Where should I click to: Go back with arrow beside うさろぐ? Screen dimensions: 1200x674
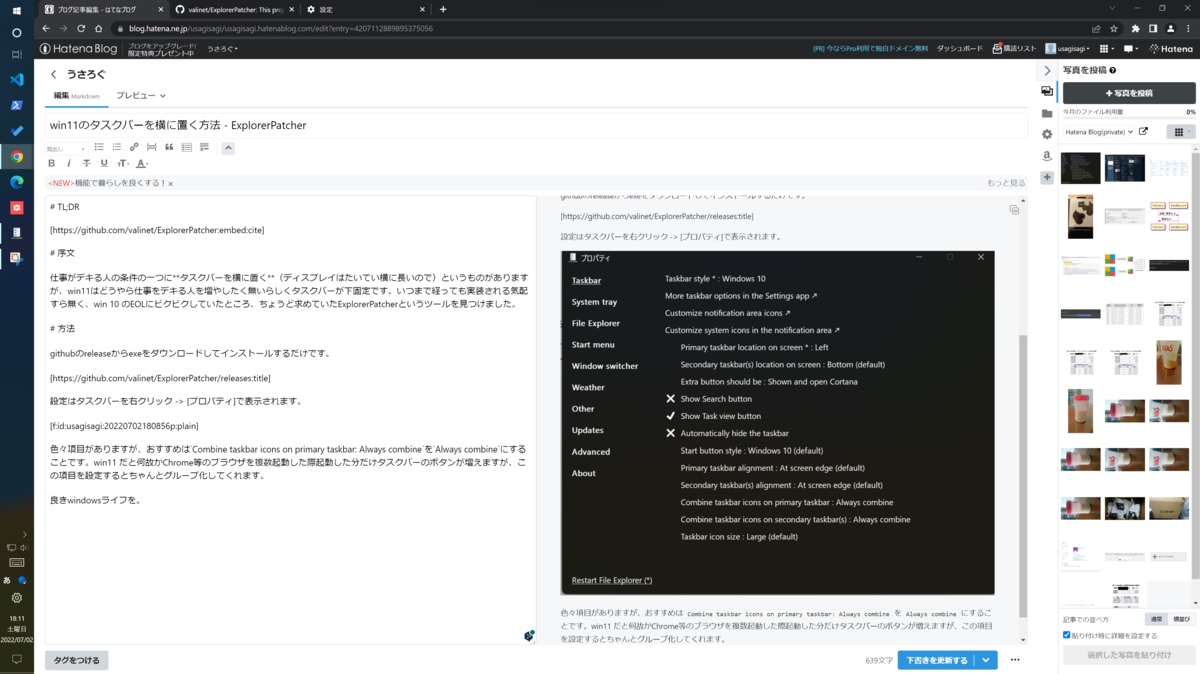coord(54,74)
